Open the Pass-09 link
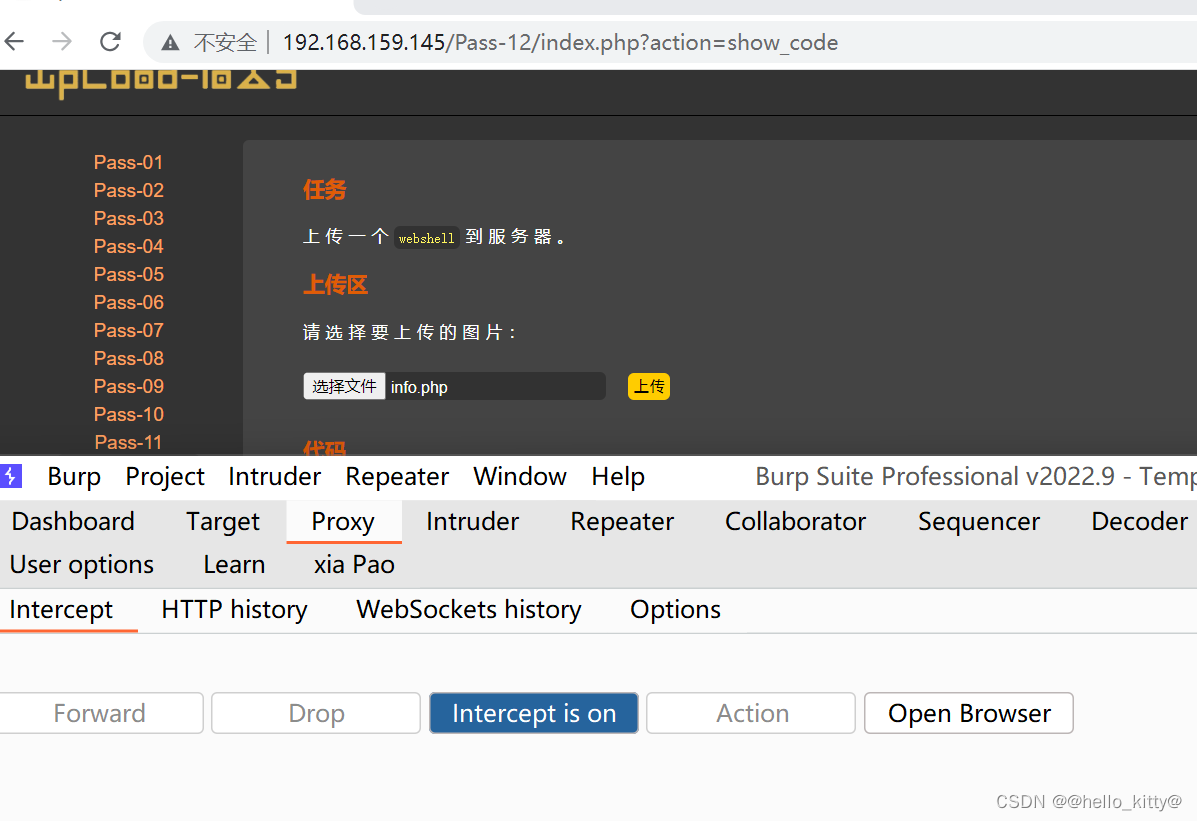The width and height of the screenshot is (1197, 821). coord(128,386)
